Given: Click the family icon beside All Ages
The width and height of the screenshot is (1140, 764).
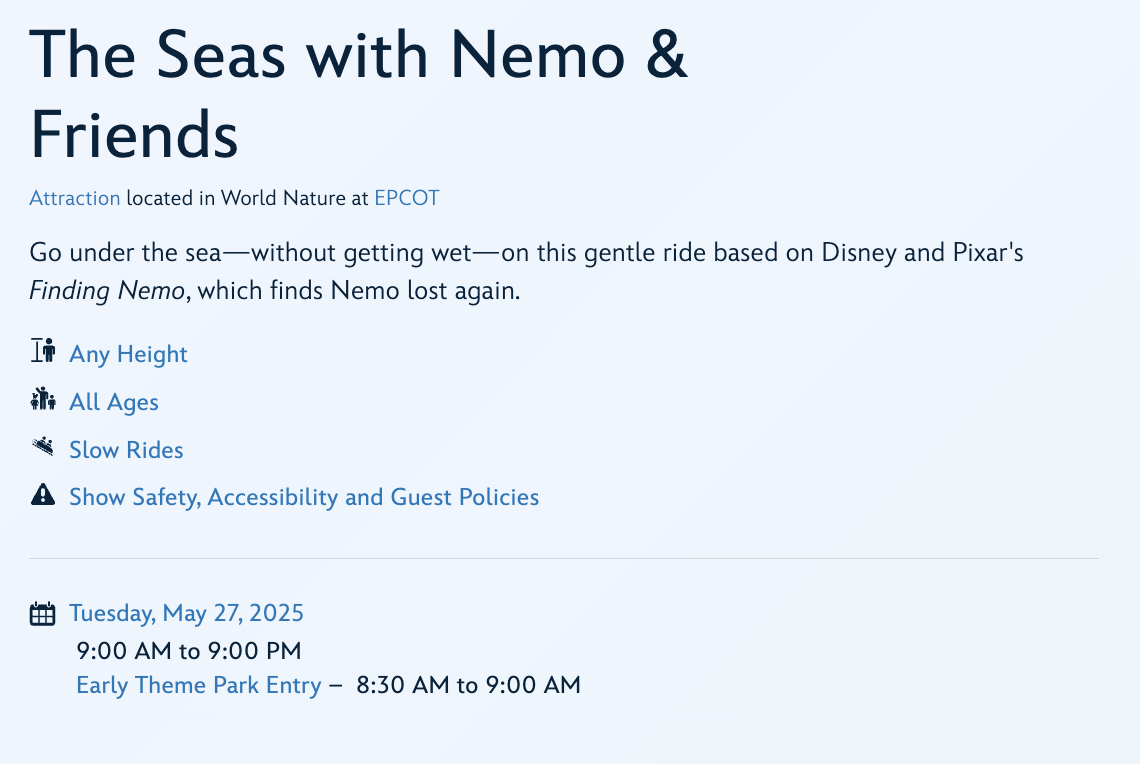Looking at the screenshot, I should [42, 400].
